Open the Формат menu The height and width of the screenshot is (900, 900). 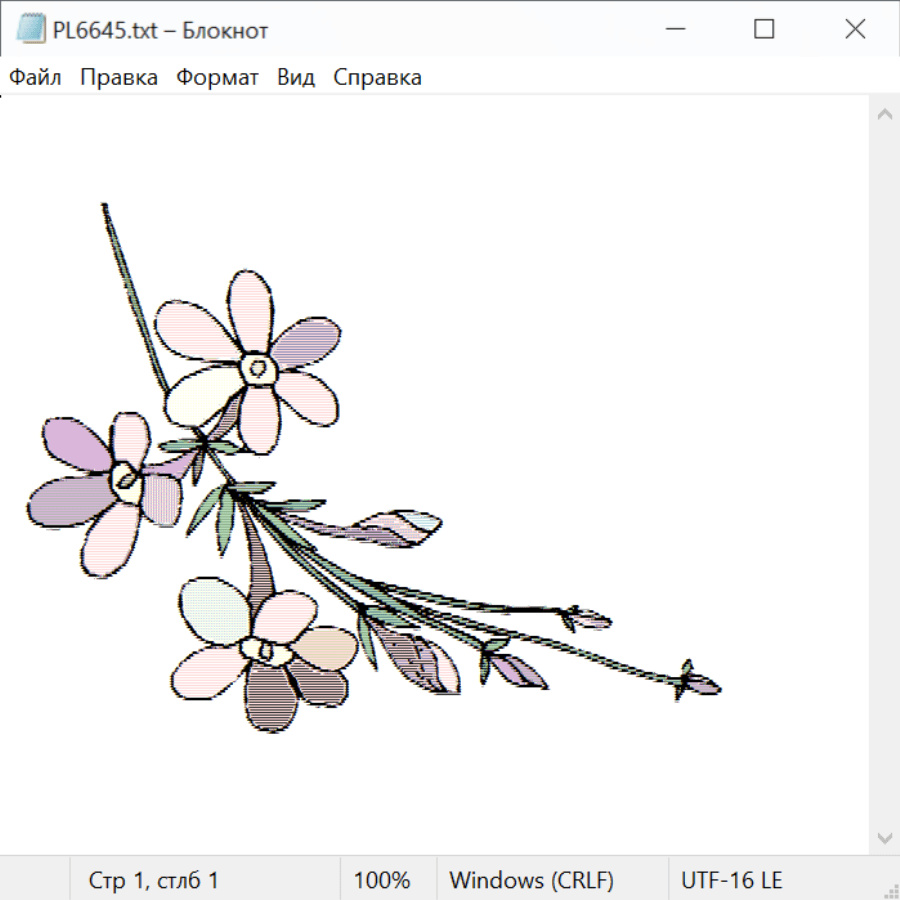tap(217, 78)
